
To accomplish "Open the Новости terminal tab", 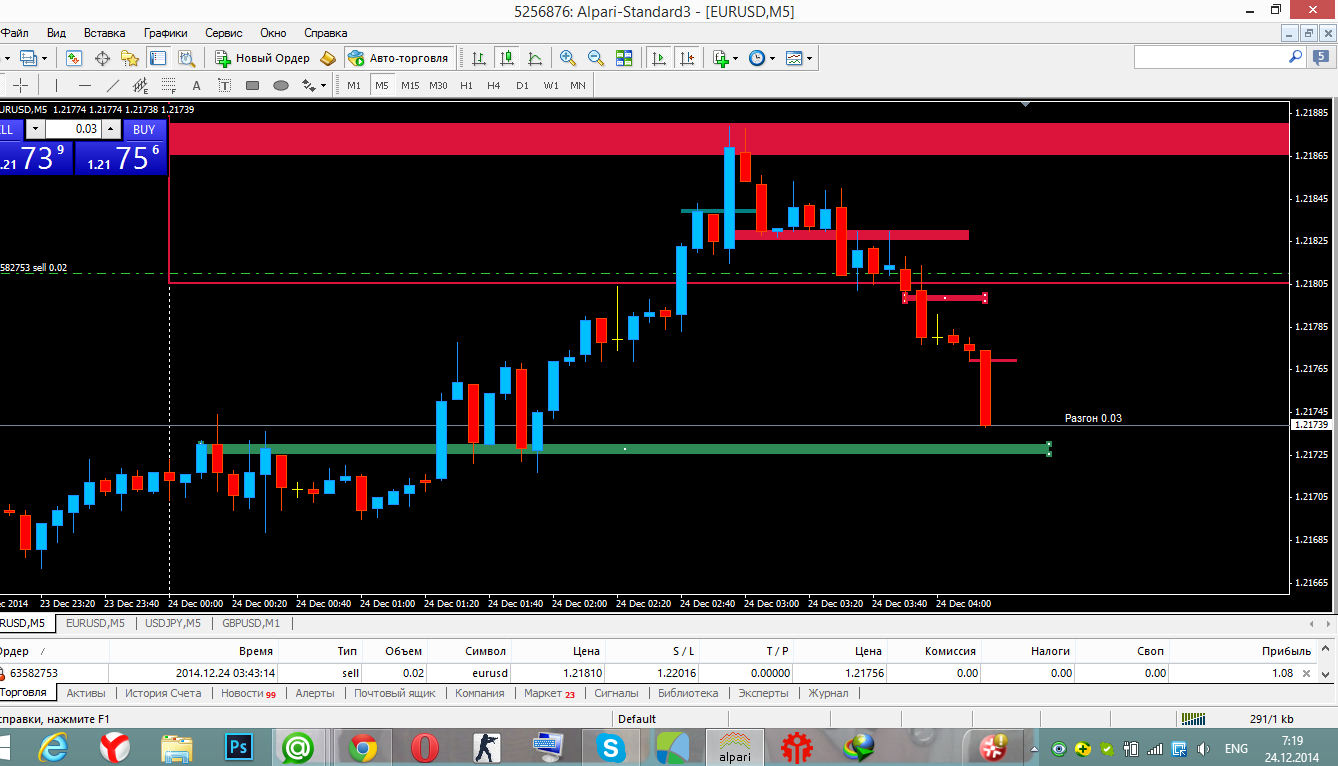I will (248, 693).
